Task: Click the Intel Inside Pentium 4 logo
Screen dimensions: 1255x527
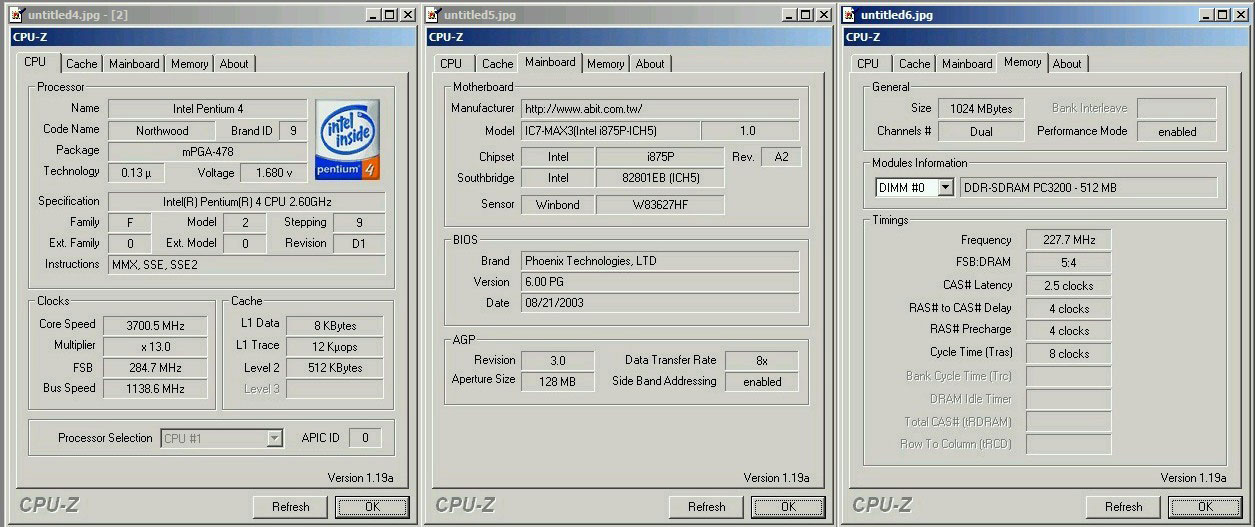Action: [x=347, y=138]
